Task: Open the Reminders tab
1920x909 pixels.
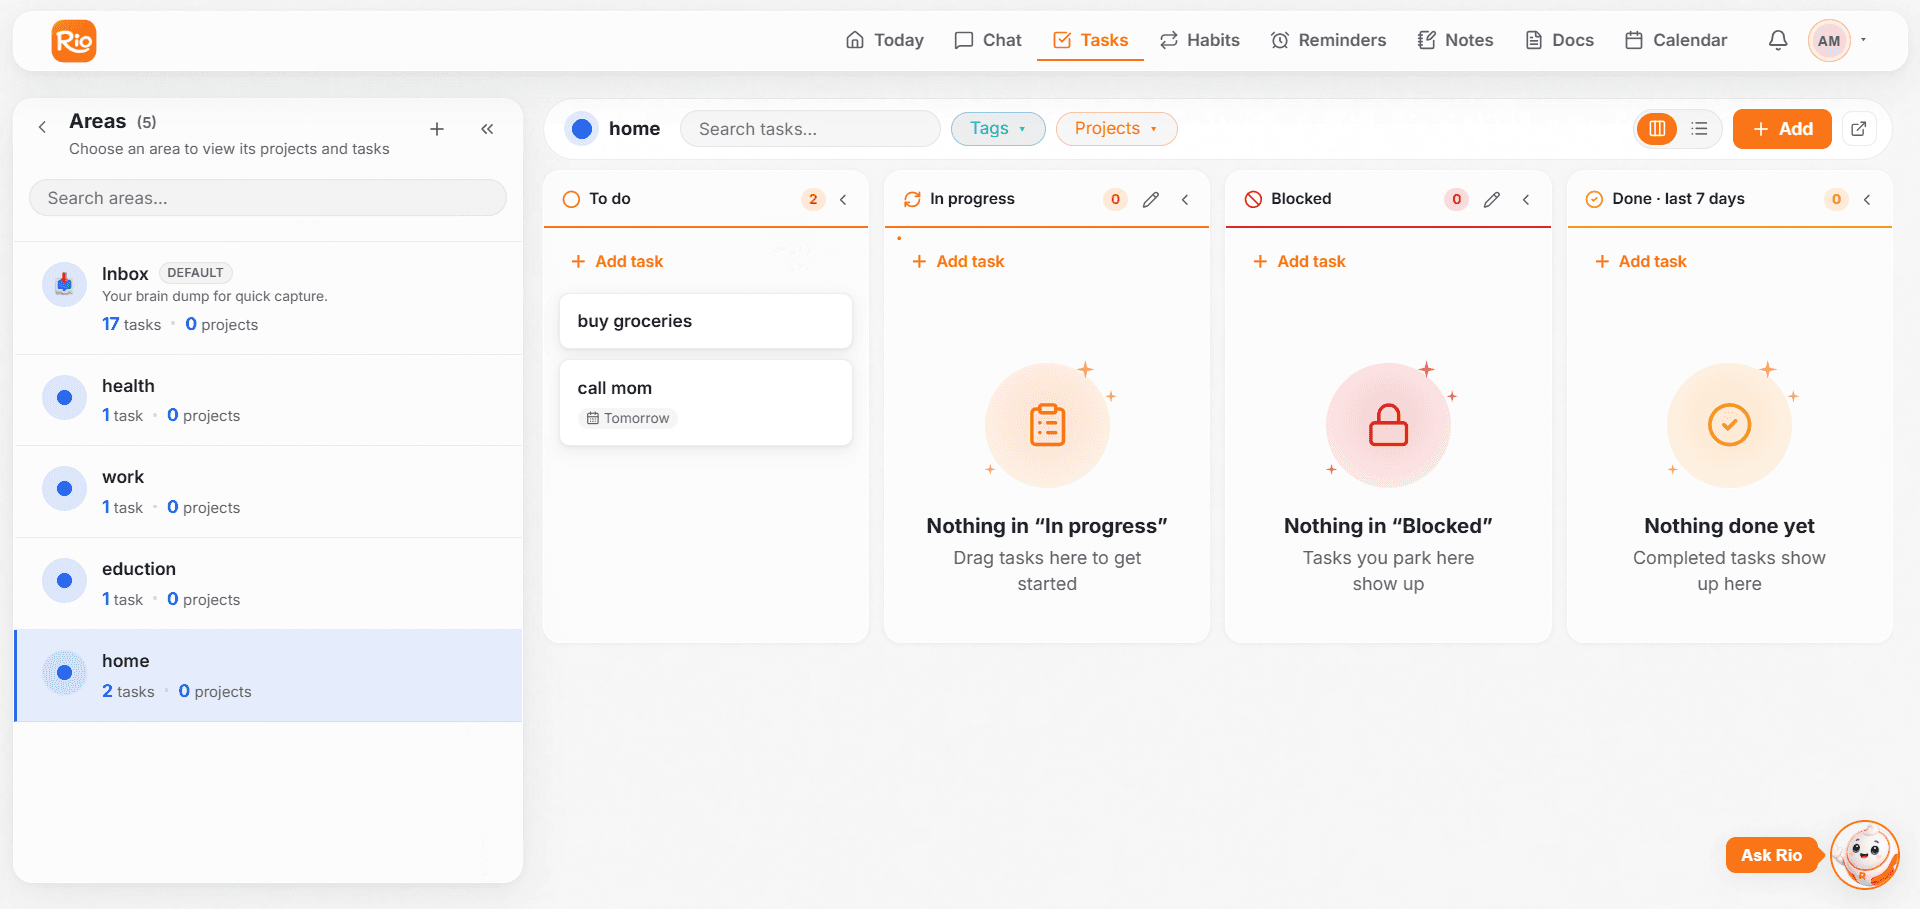Action: [1328, 40]
